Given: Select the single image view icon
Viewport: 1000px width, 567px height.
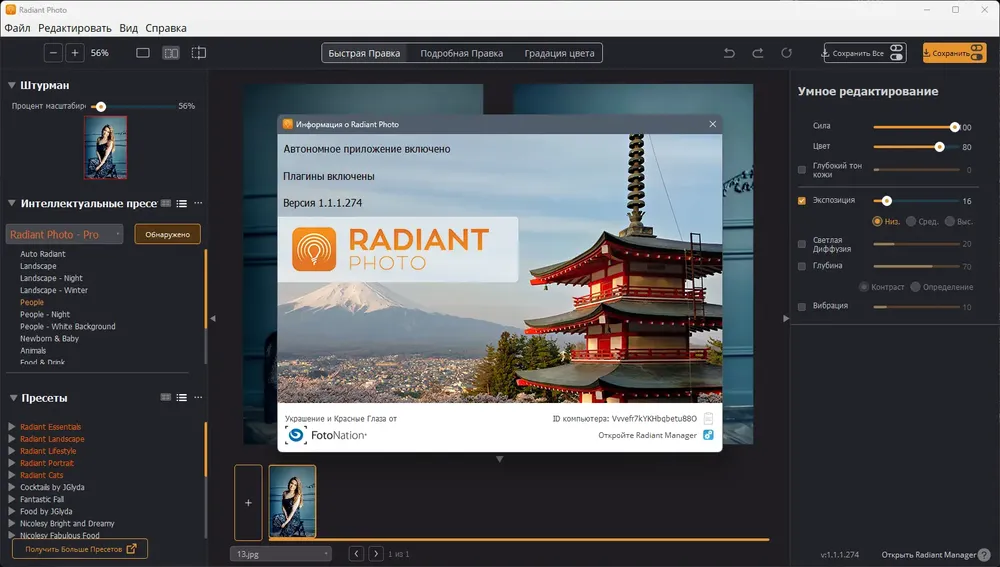Looking at the screenshot, I should point(143,53).
